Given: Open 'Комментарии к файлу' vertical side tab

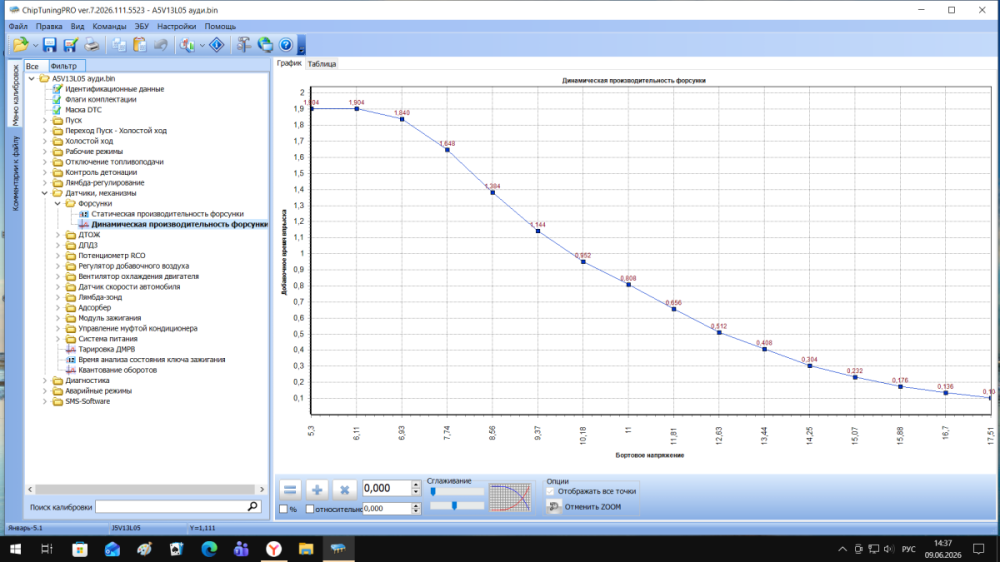Looking at the screenshot, I should [15, 174].
